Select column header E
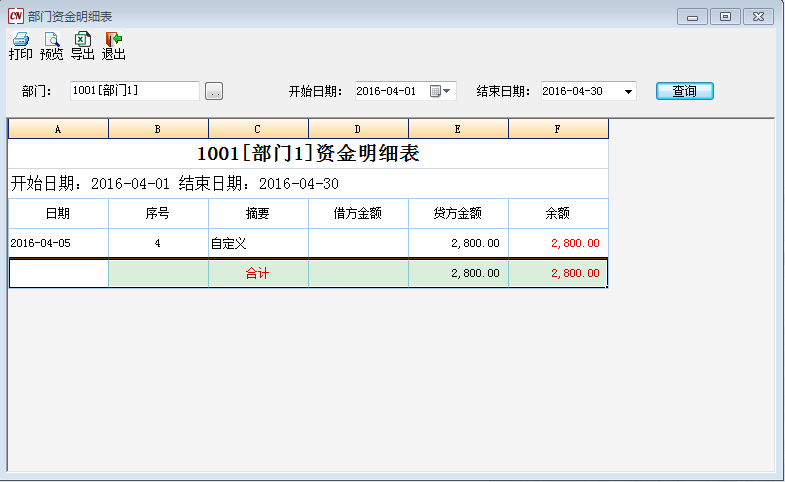This screenshot has width=785, height=482. click(459, 129)
